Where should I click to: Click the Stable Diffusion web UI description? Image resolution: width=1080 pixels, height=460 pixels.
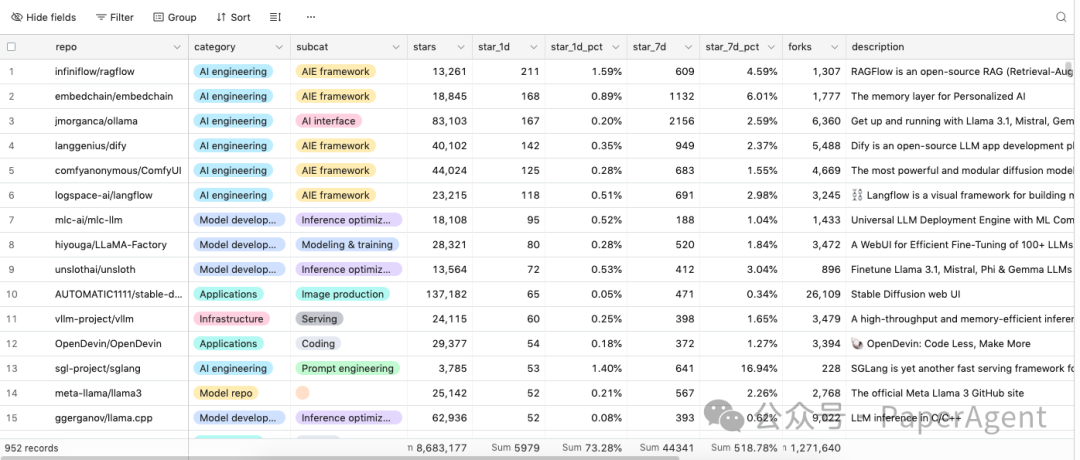click(x=904, y=295)
